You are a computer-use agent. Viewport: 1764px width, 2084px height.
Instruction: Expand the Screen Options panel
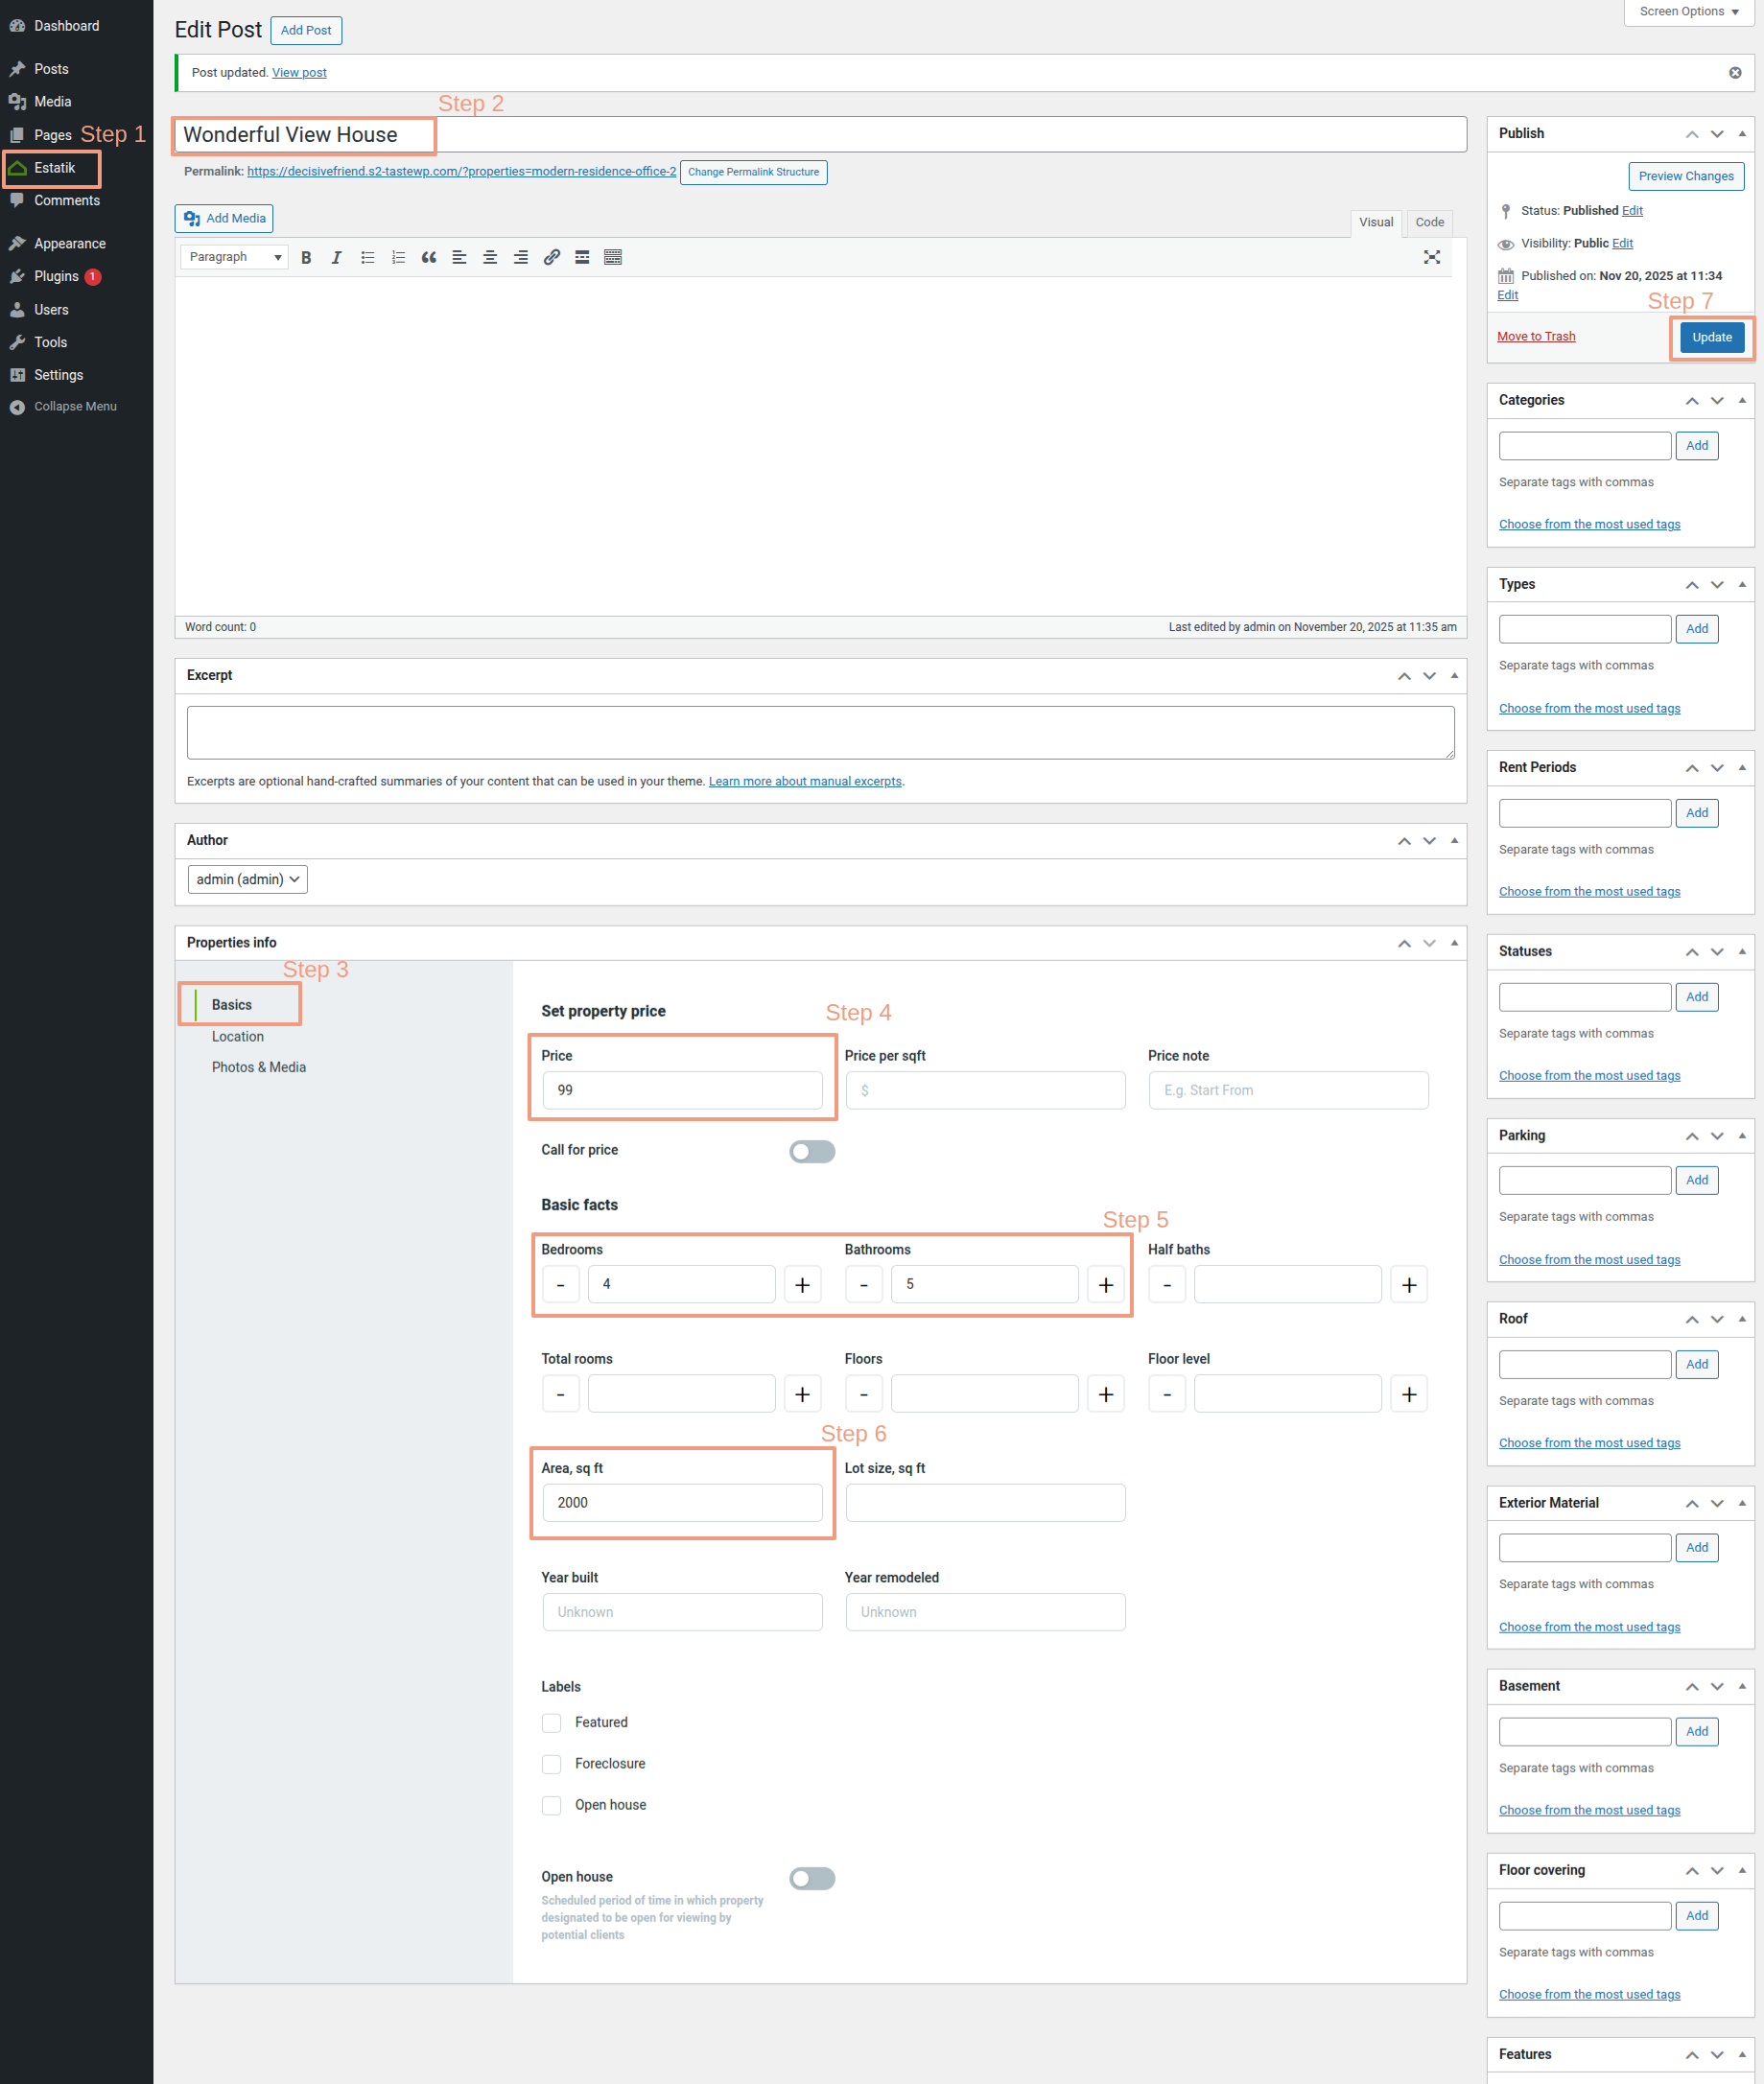1688,12
